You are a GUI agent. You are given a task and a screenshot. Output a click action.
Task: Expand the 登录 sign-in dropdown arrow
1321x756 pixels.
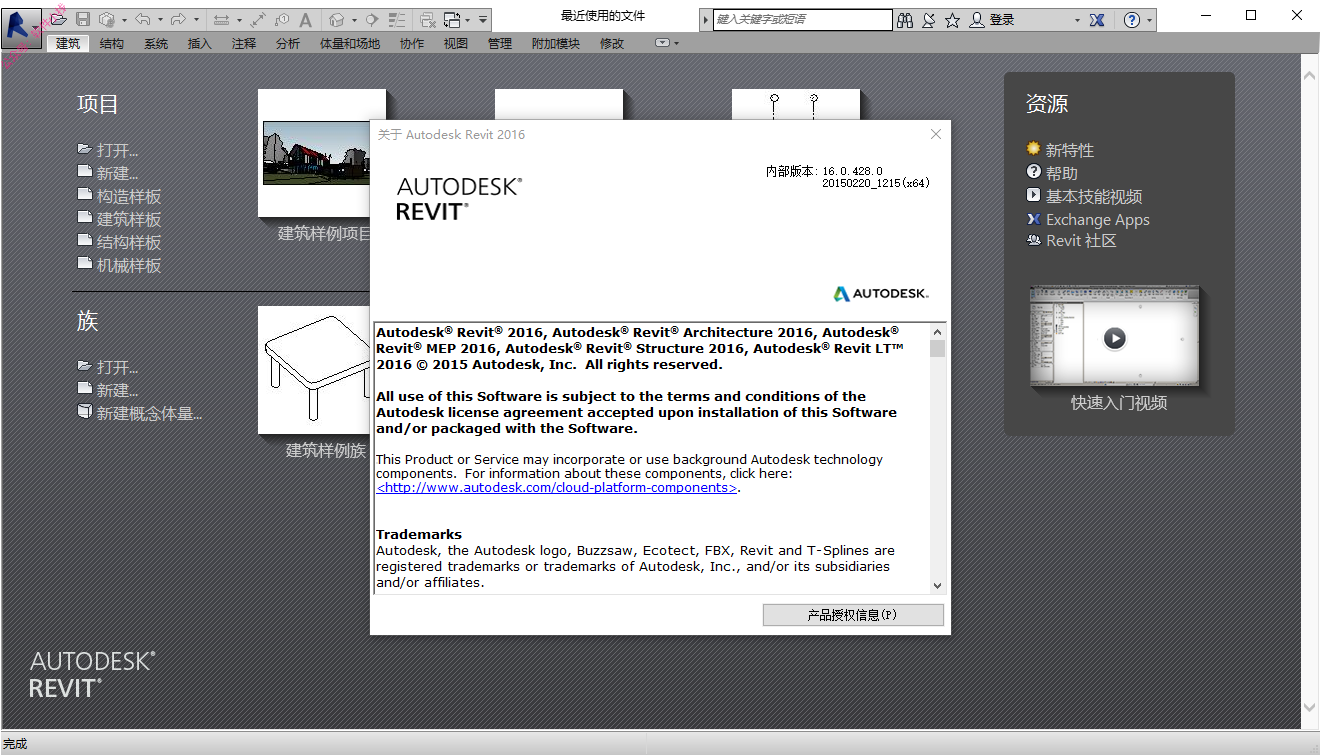pos(1077,20)
